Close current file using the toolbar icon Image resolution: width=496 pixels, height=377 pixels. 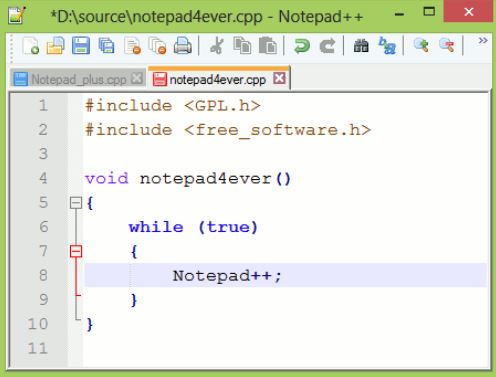[x=132, y=46]
